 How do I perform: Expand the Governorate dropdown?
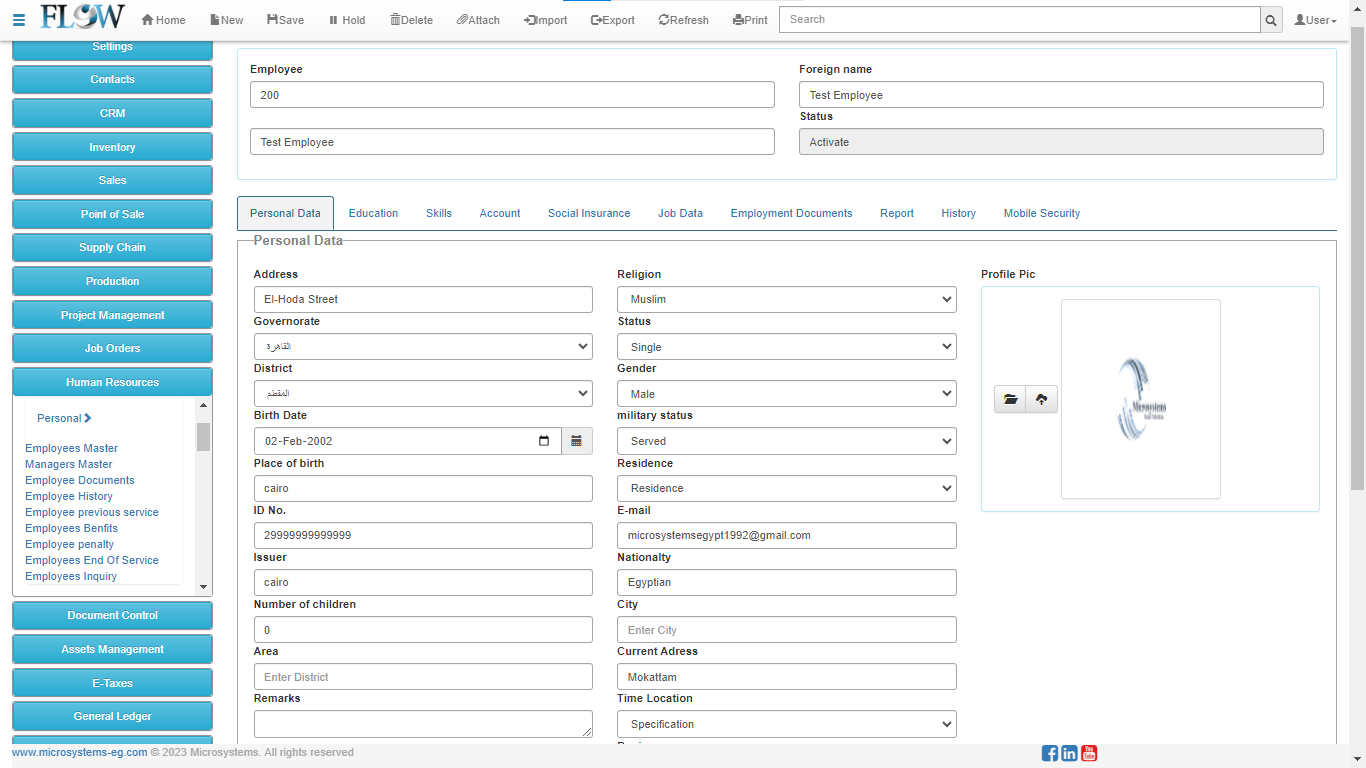point(422,346)
